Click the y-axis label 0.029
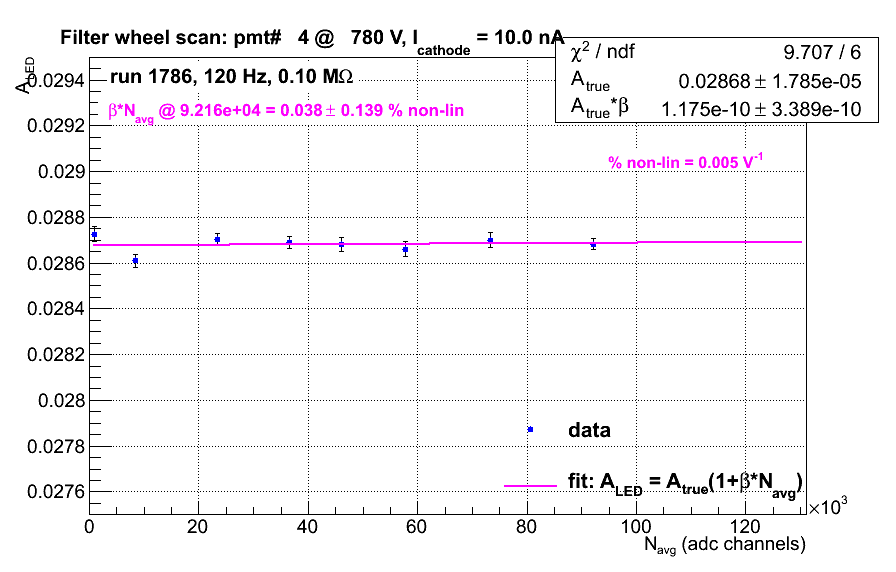Image resolution: width=896 pixels, height=572 pixels. (x=61, y=171)
